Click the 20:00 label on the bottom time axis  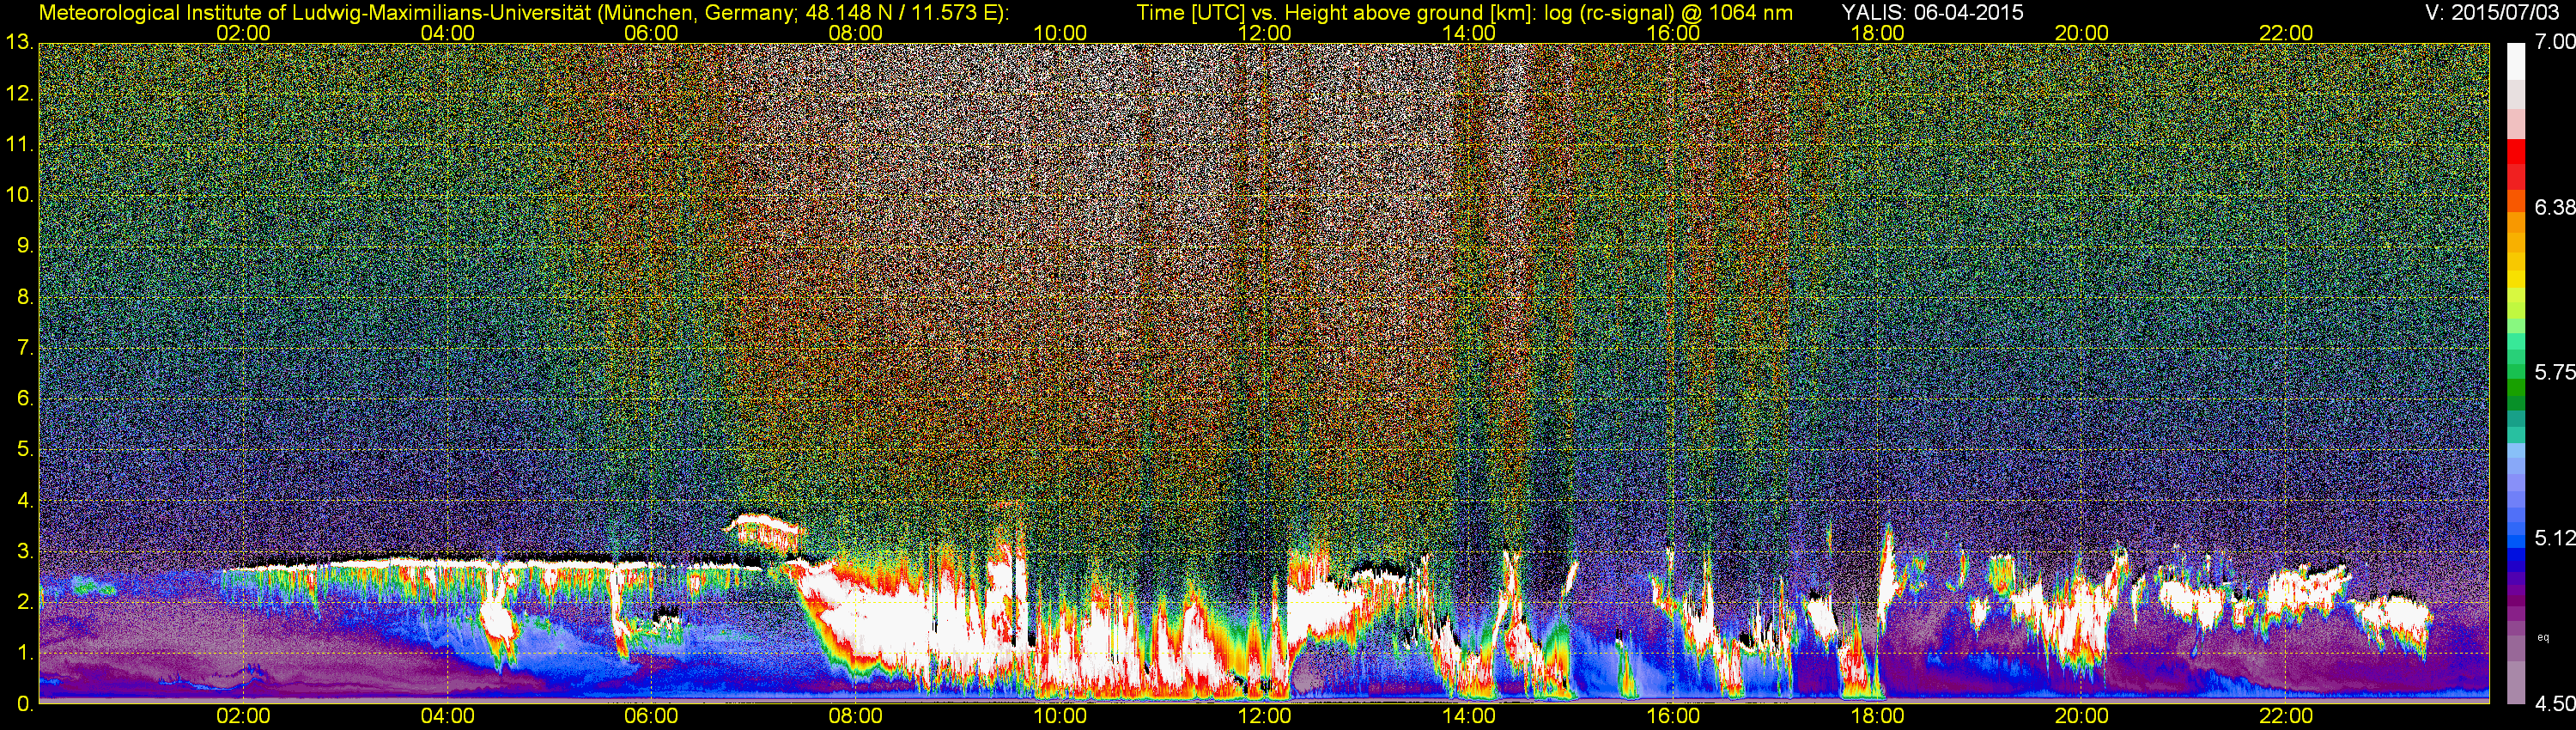(2082, 716)
